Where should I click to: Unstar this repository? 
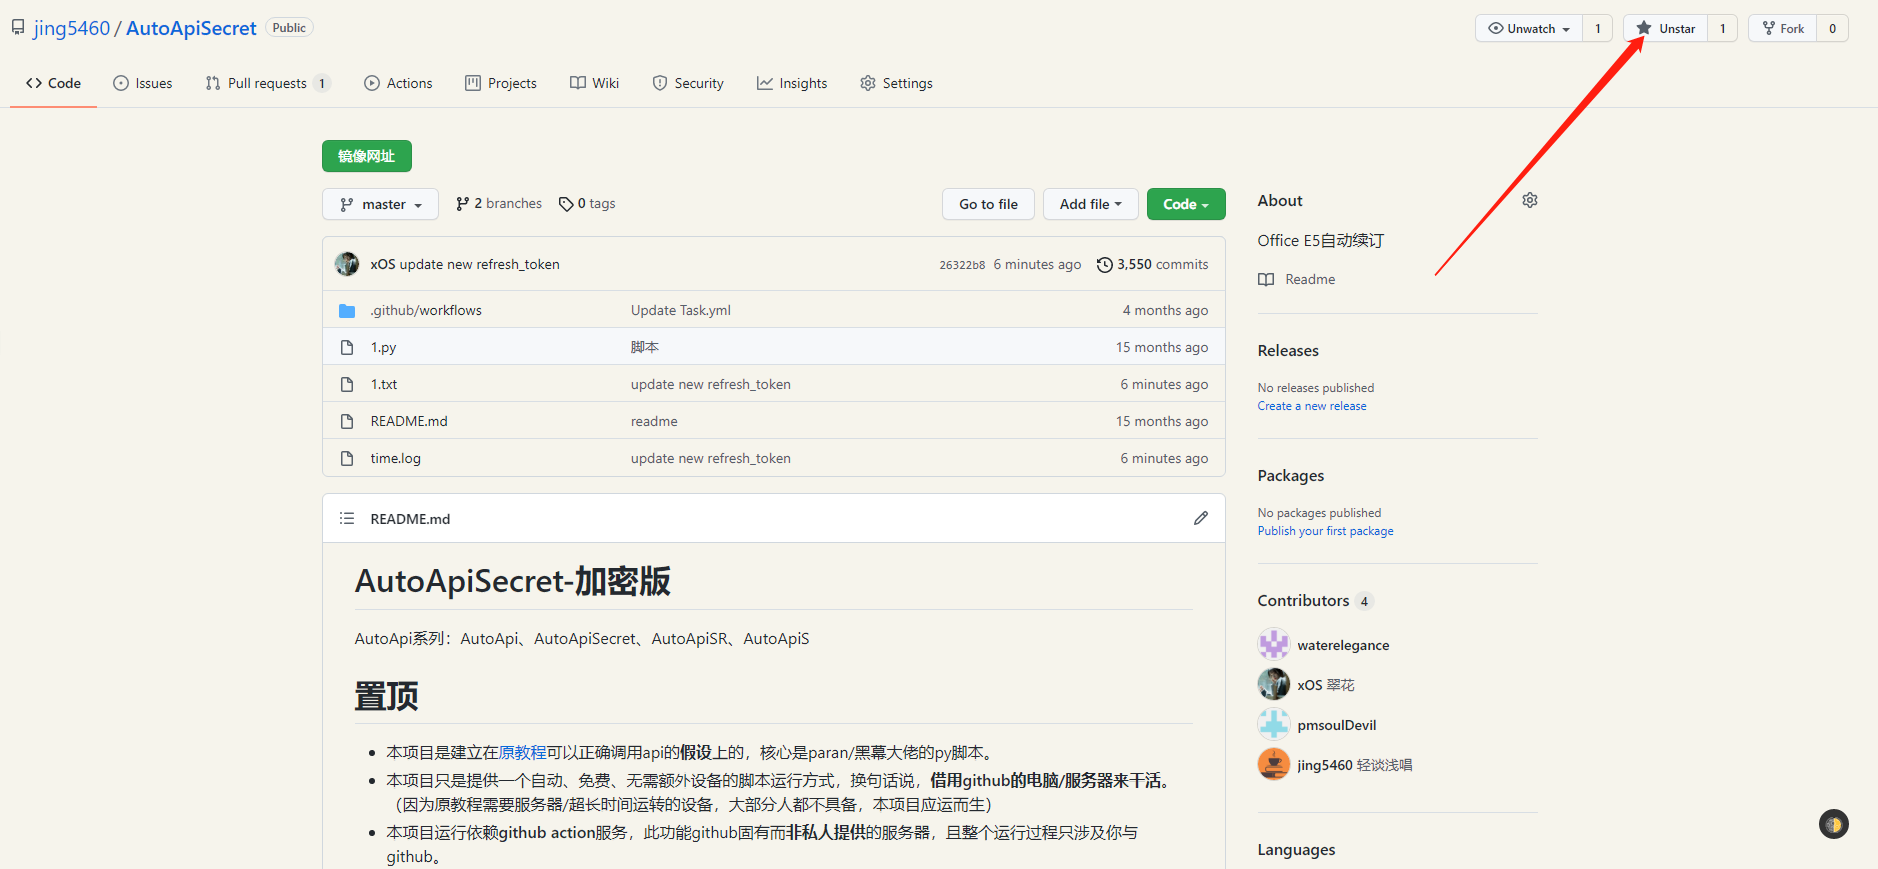coord(1666,28)
